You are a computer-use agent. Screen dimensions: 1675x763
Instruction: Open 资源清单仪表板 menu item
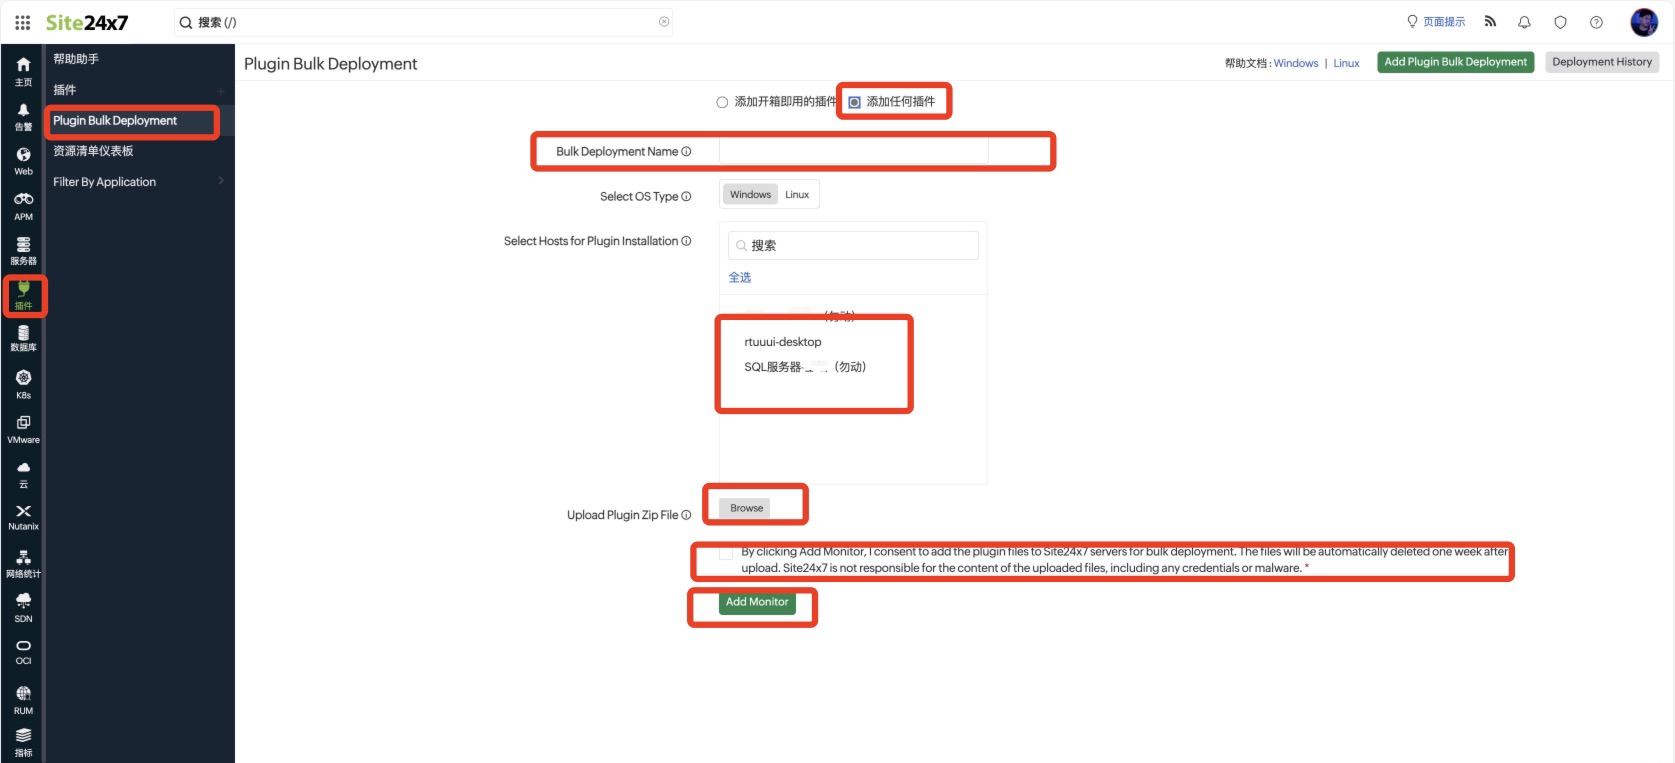93,151
